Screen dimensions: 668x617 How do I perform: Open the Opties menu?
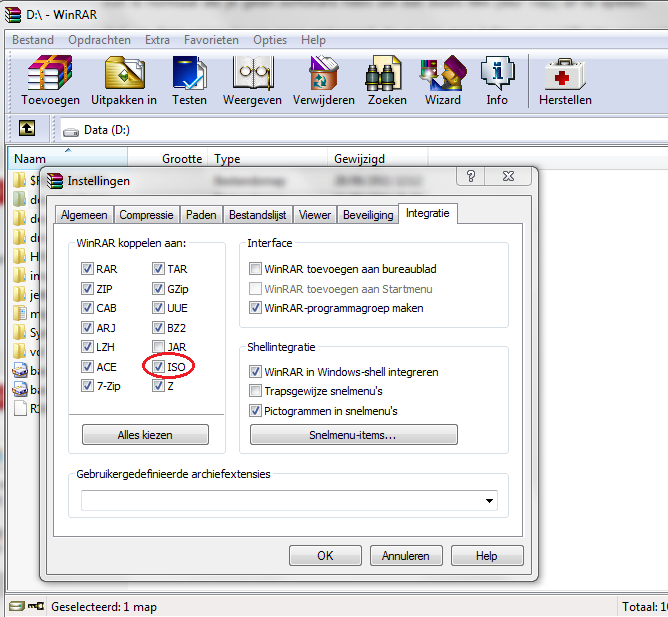[270, 40]
